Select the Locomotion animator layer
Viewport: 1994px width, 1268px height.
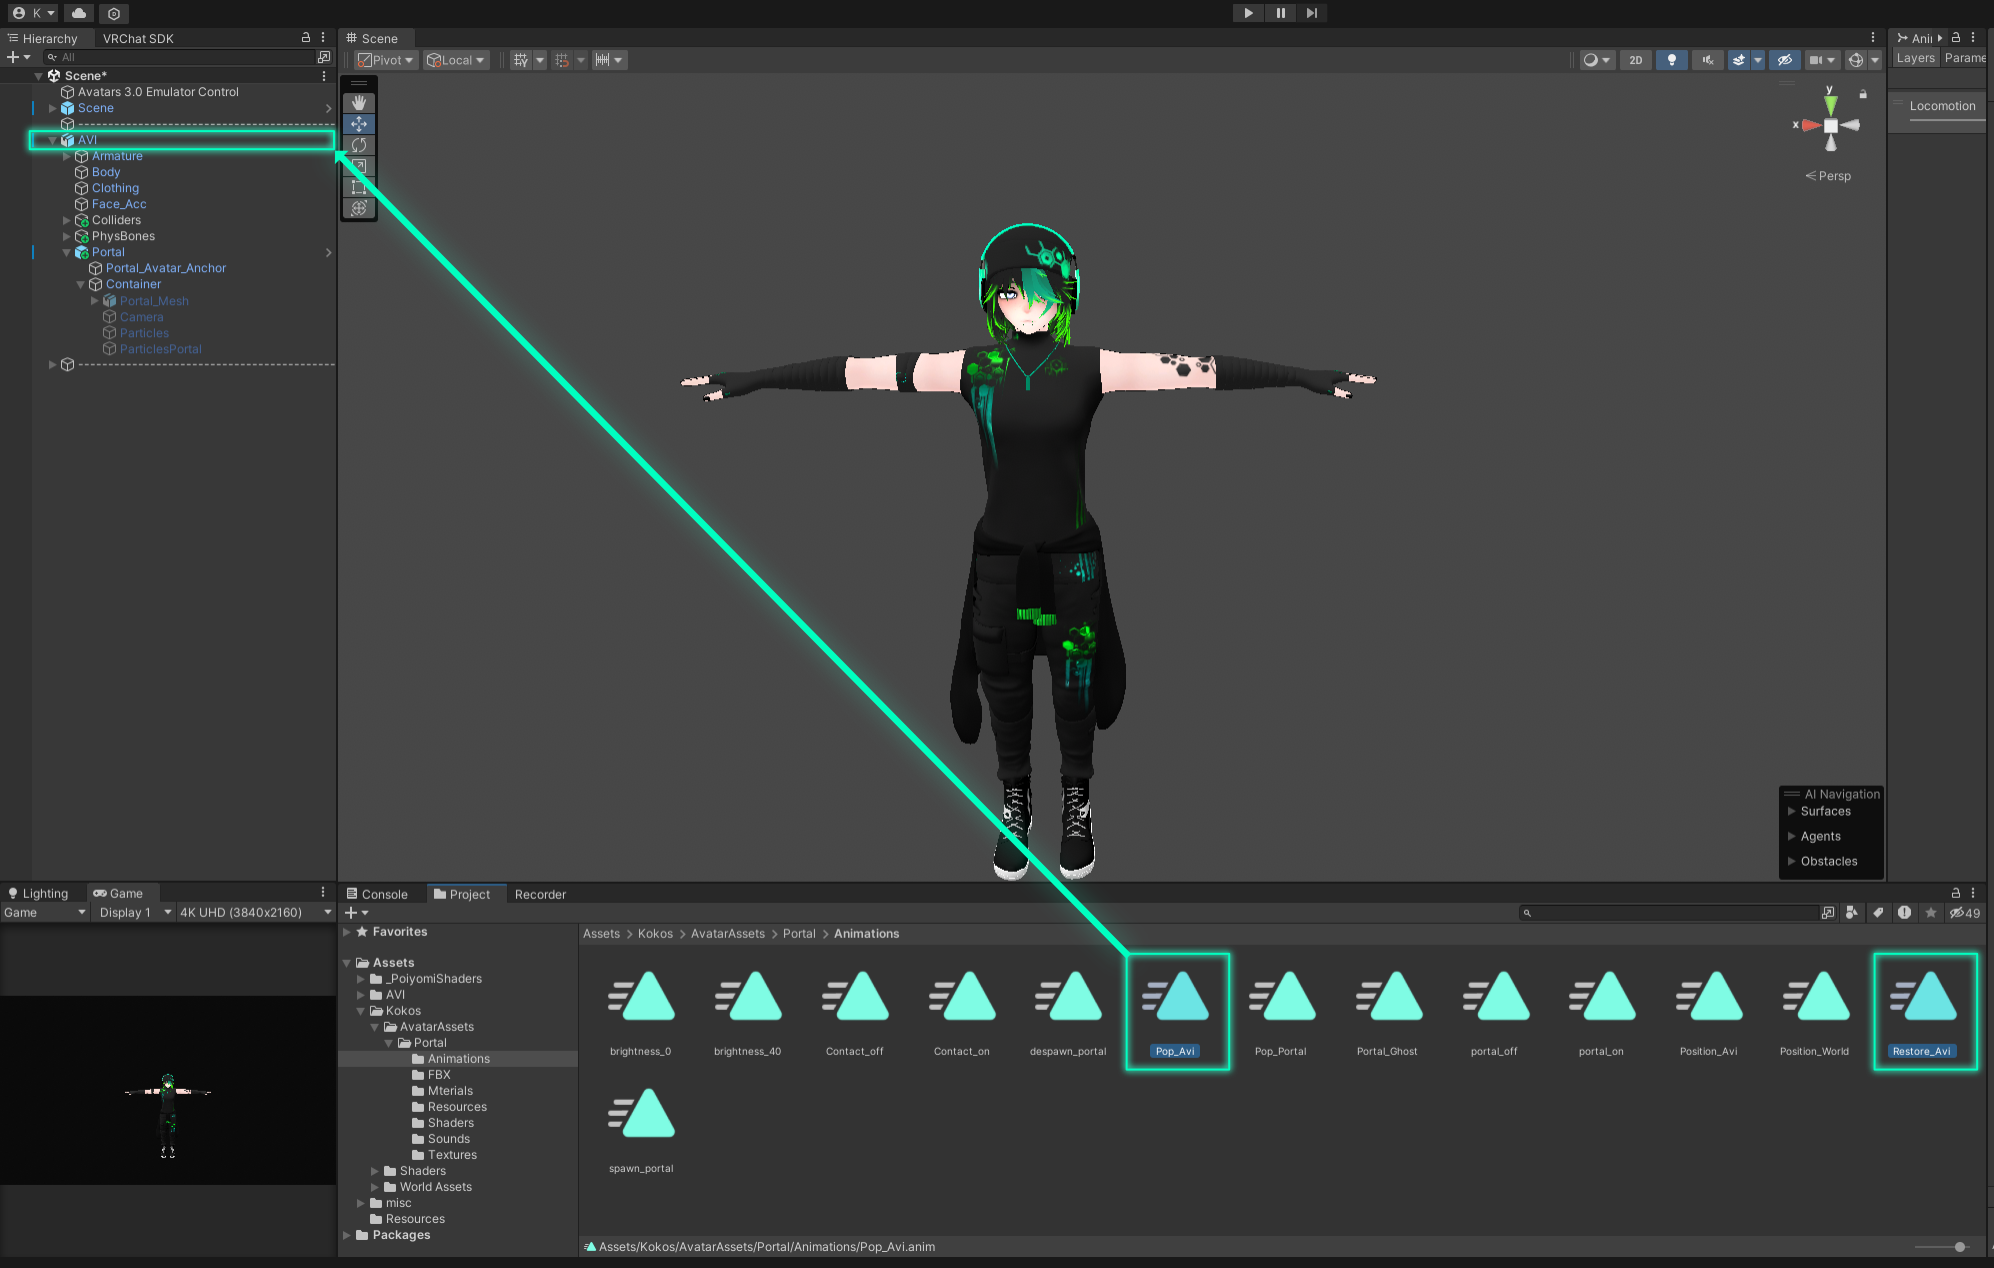pyautogui.click(x=1942, y=106)
